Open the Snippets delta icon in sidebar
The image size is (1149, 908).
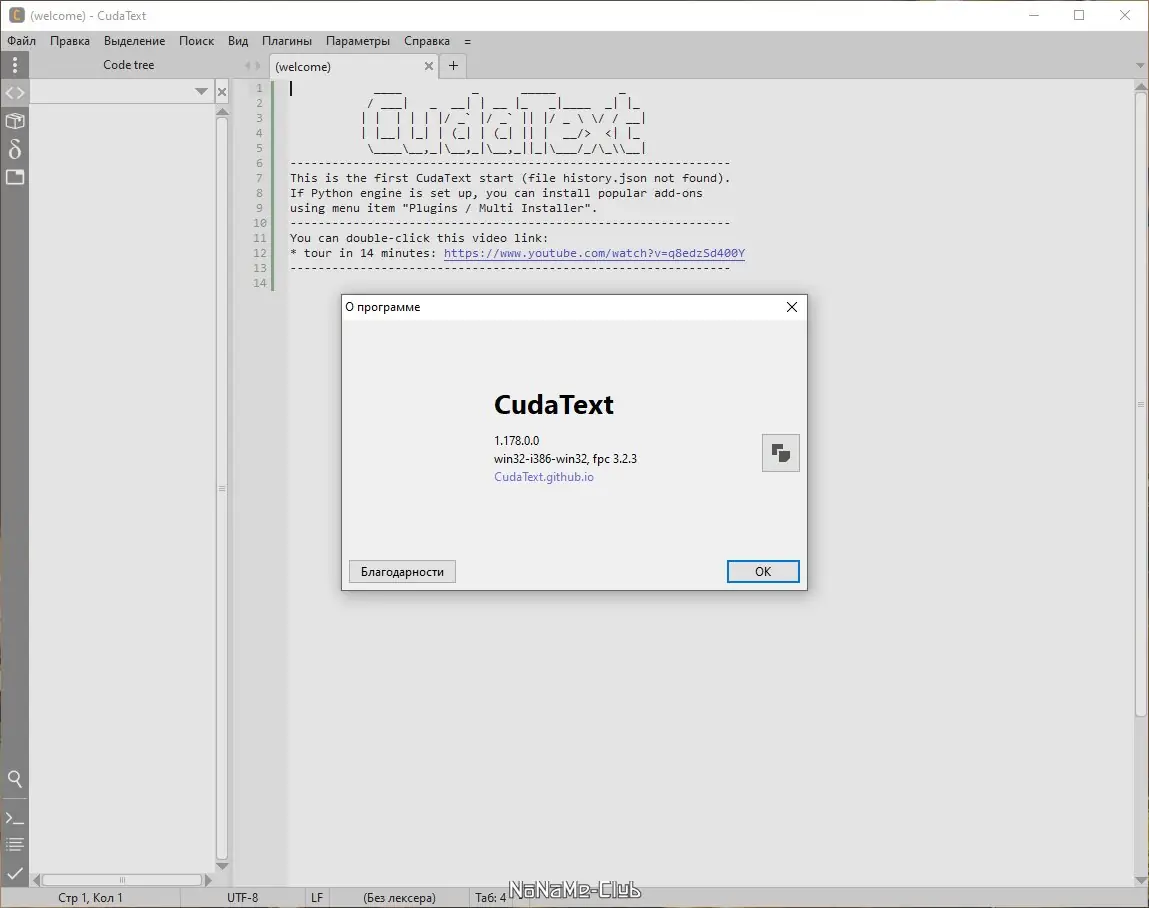coord(15,149)
